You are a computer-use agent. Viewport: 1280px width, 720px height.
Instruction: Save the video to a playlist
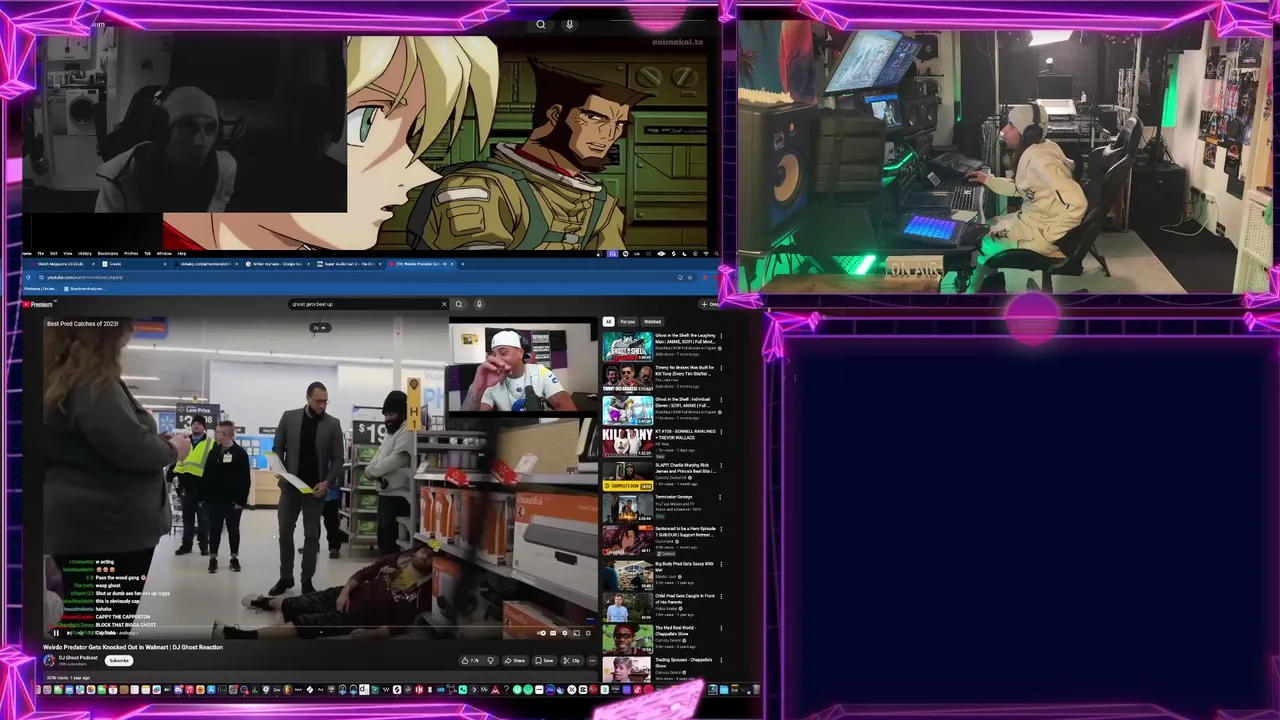click(x=544, y=660)
